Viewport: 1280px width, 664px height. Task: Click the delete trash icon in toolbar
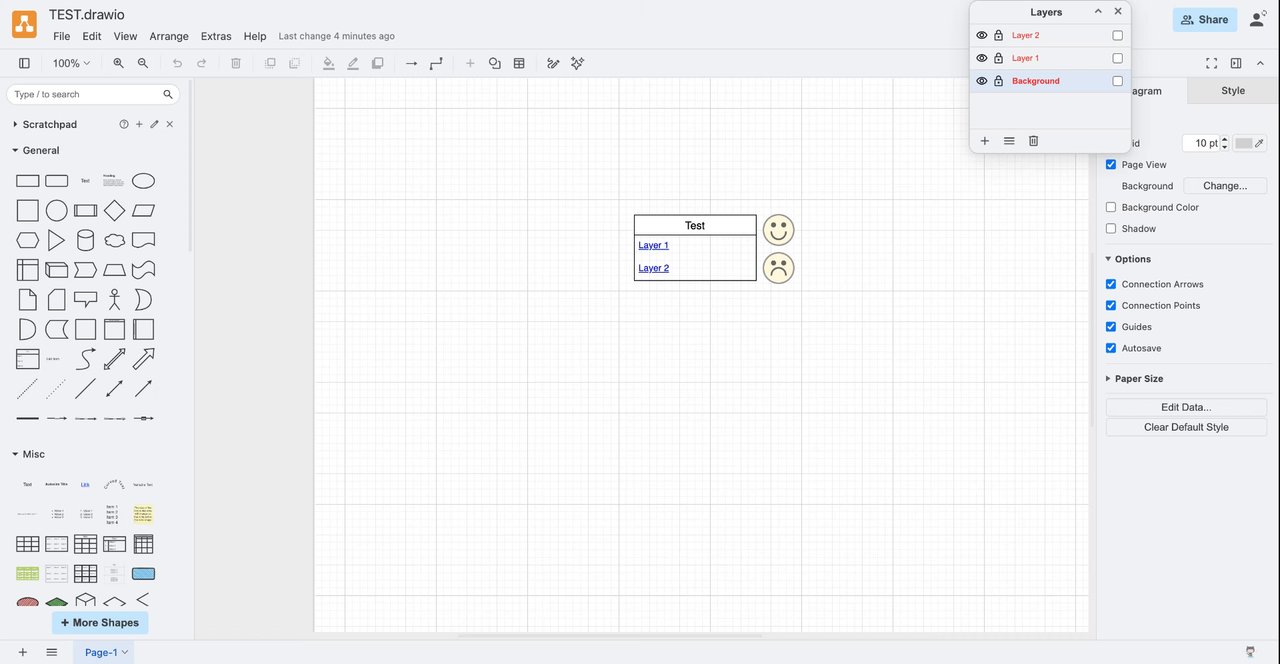[236, 63]
